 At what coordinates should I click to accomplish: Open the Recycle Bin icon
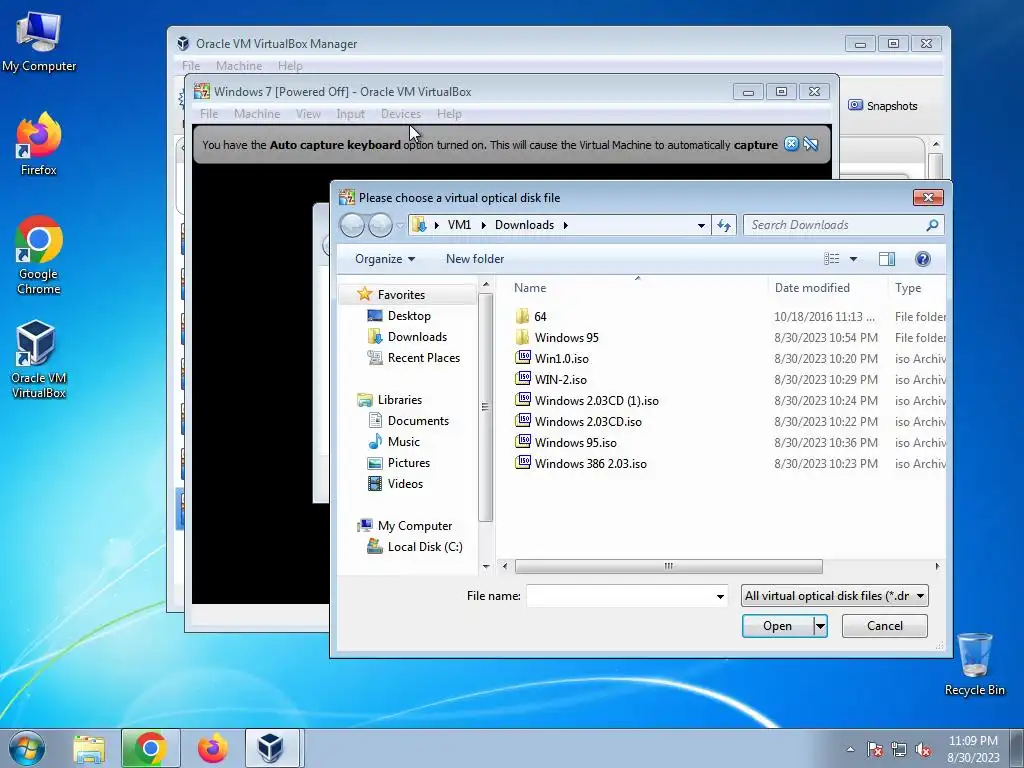tap(974, 664)
